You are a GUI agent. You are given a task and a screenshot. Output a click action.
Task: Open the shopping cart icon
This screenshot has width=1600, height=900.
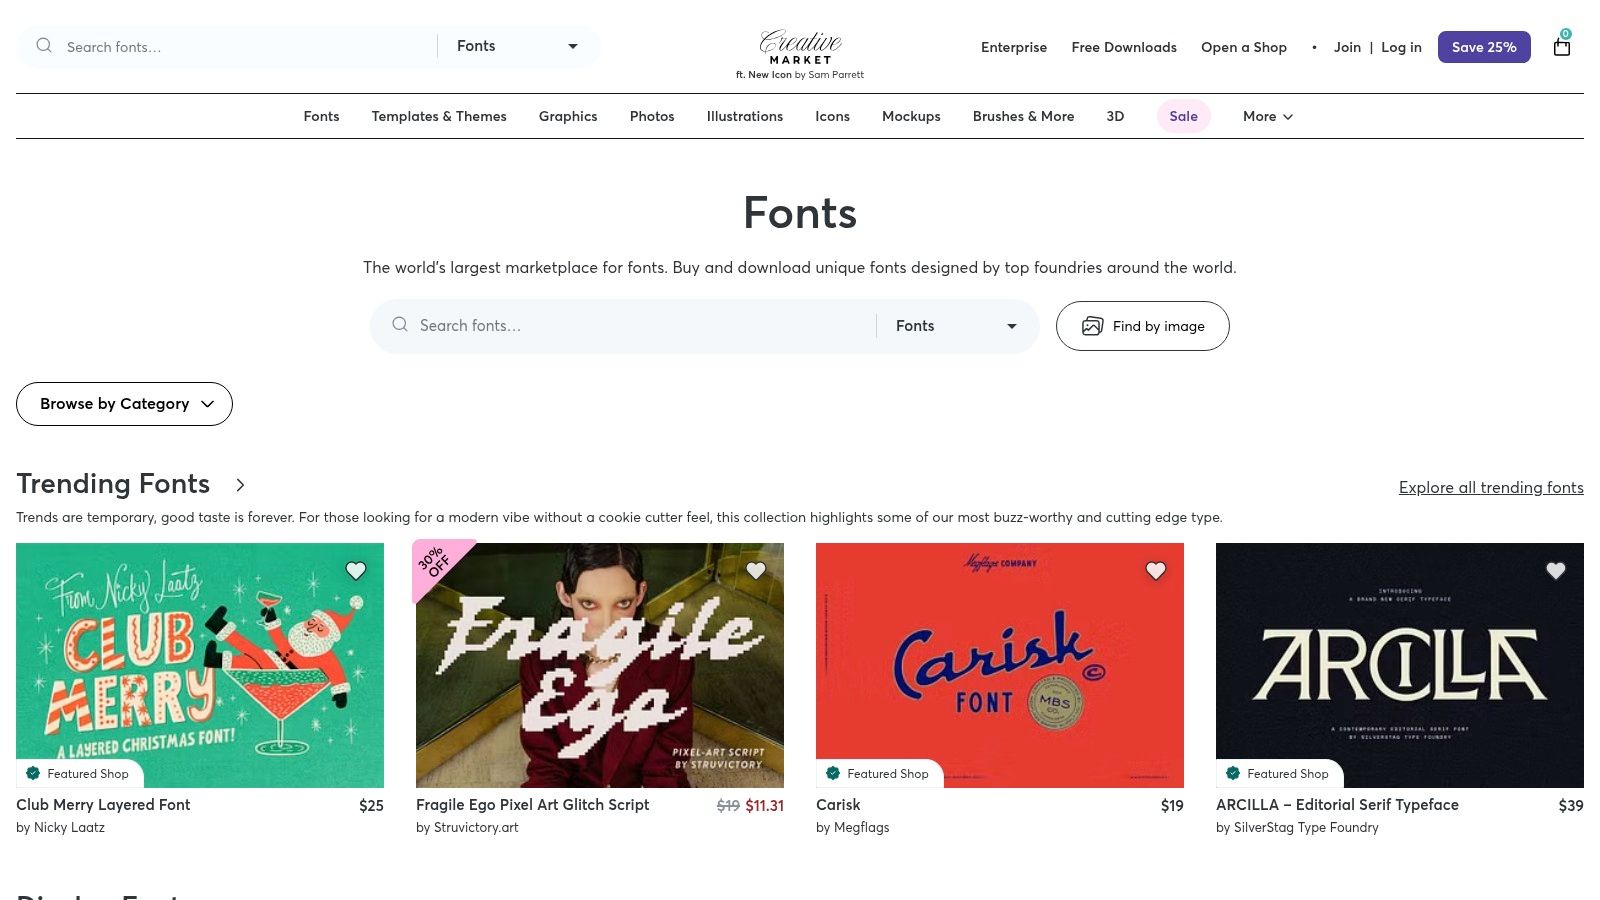1561,47
